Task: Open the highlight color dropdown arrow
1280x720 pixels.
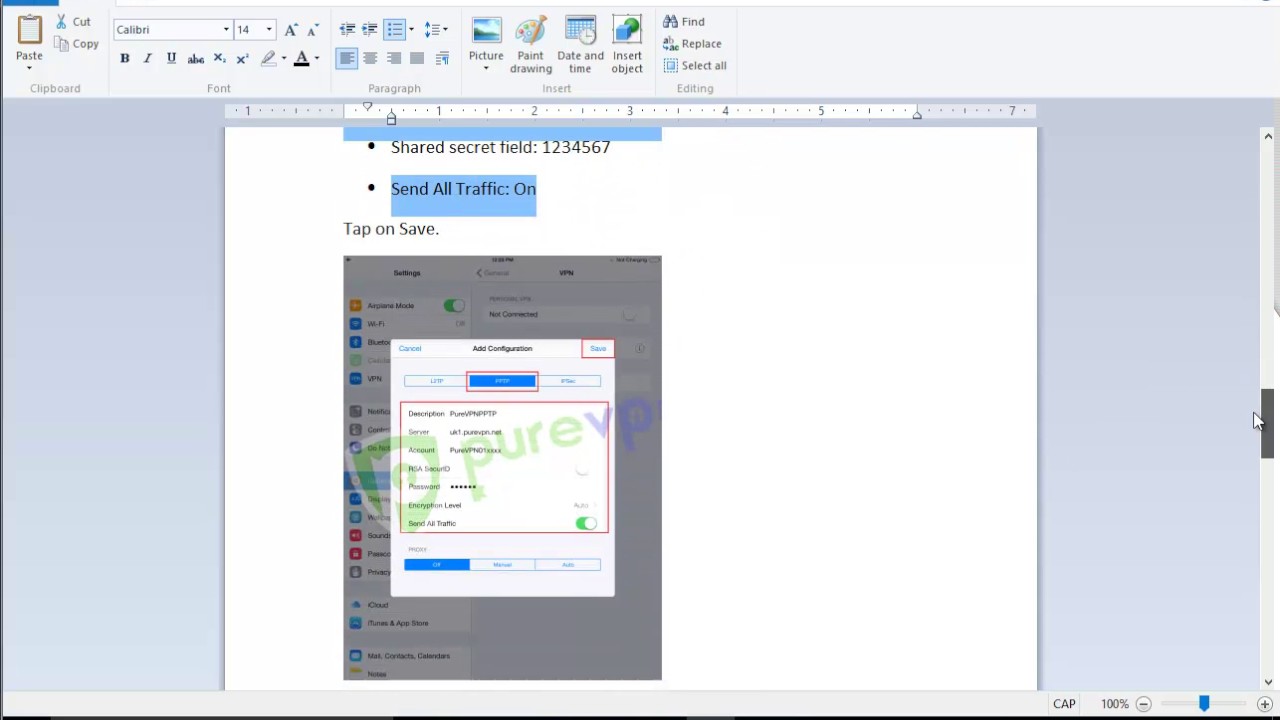Action: (x=284, y=59)
